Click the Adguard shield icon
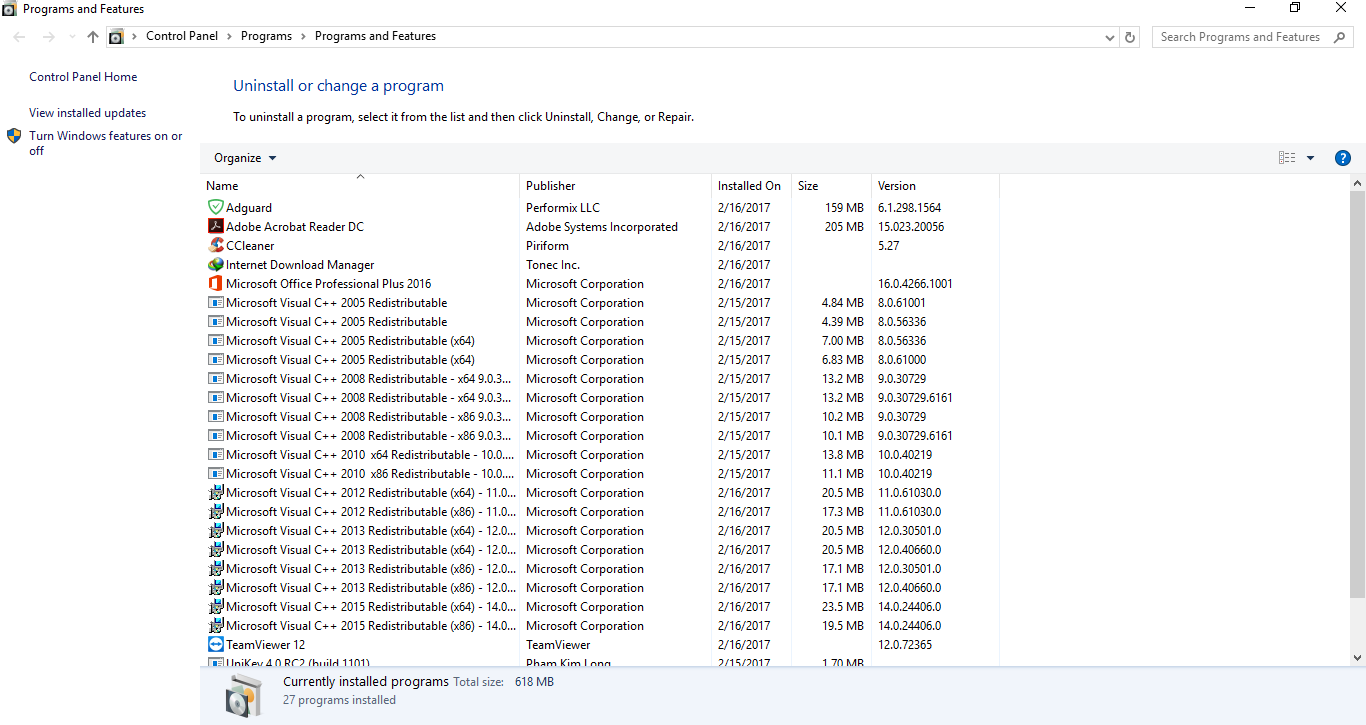The image size is (1366, 725). click(215, 208)
